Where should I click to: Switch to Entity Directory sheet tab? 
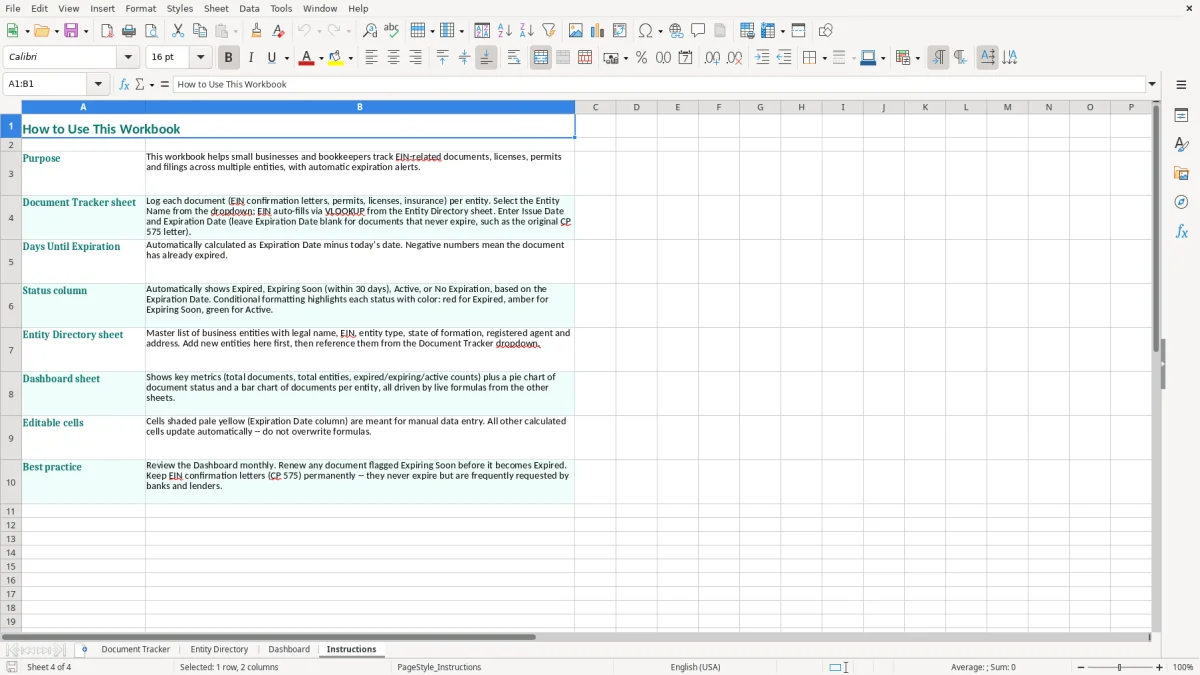point(219,650)
